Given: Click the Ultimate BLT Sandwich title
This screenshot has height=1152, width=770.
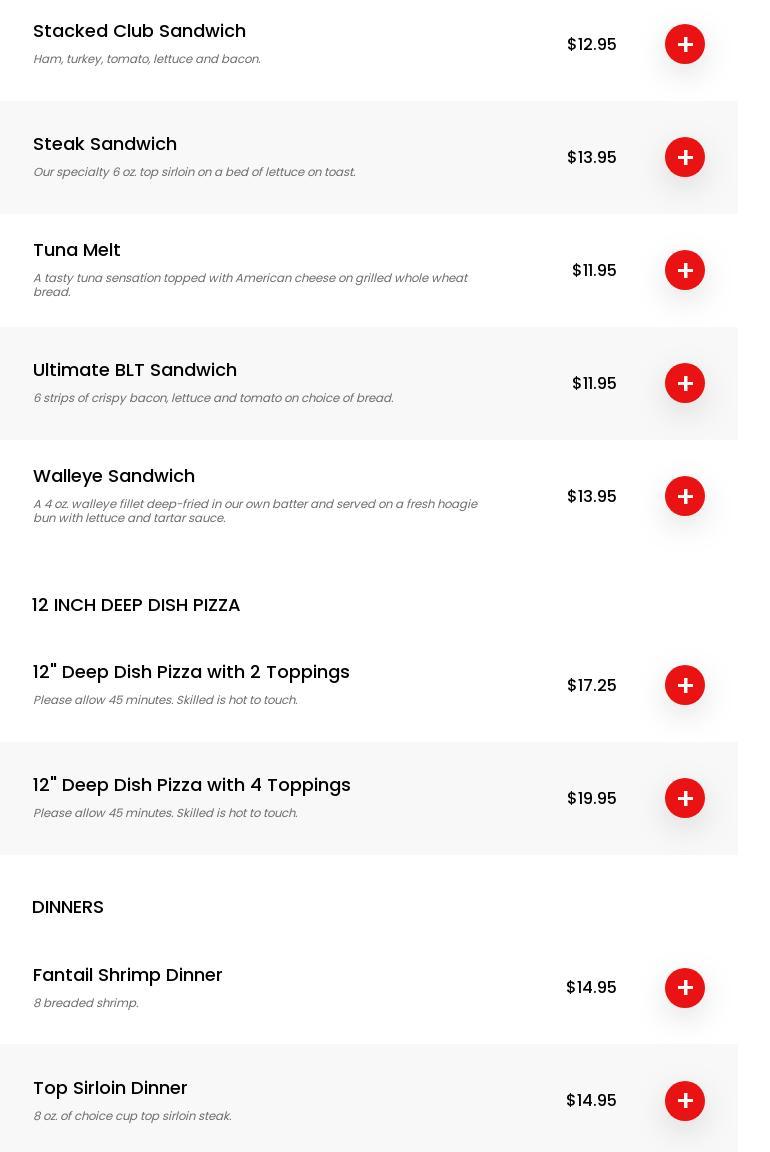Looking at the screenshot, I should (135, 370).
